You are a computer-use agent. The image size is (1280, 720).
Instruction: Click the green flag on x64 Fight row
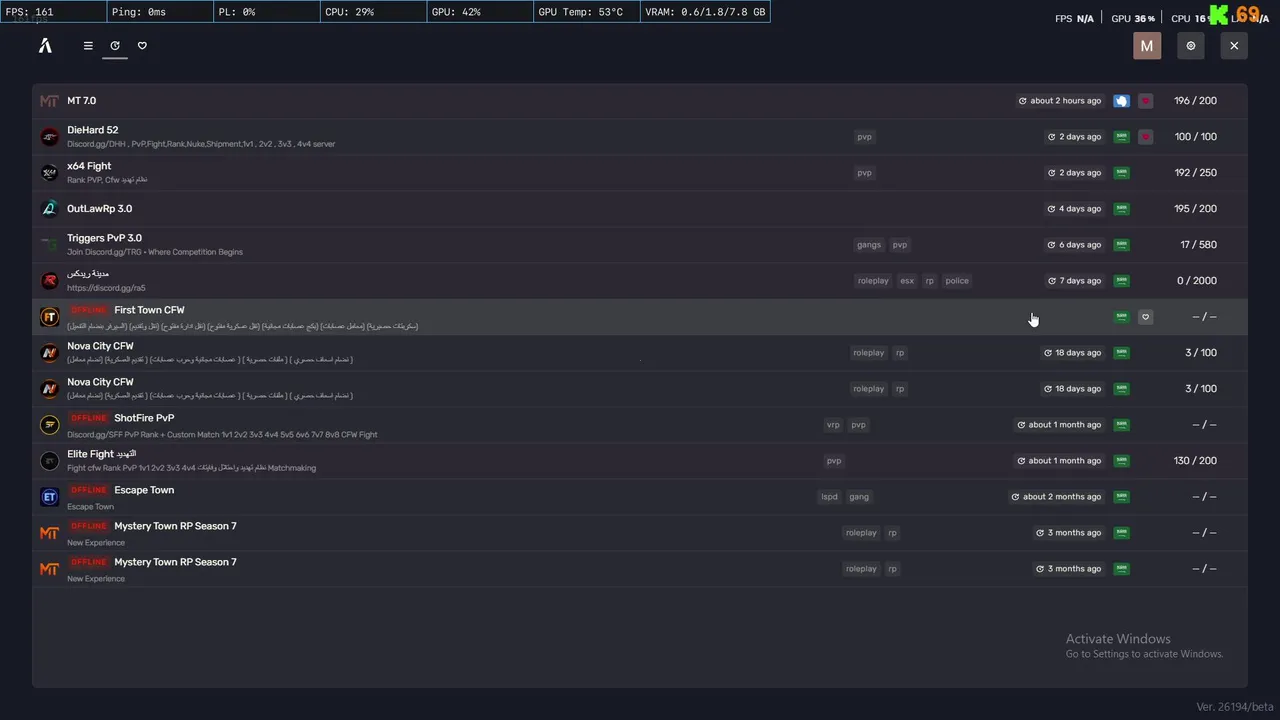[x=1122, y=173]
